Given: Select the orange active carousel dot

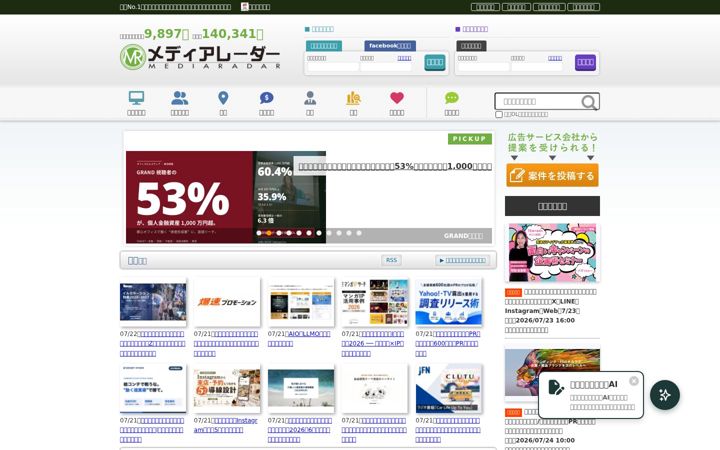Looking at the screenshot, I should [x=269, y=233].
